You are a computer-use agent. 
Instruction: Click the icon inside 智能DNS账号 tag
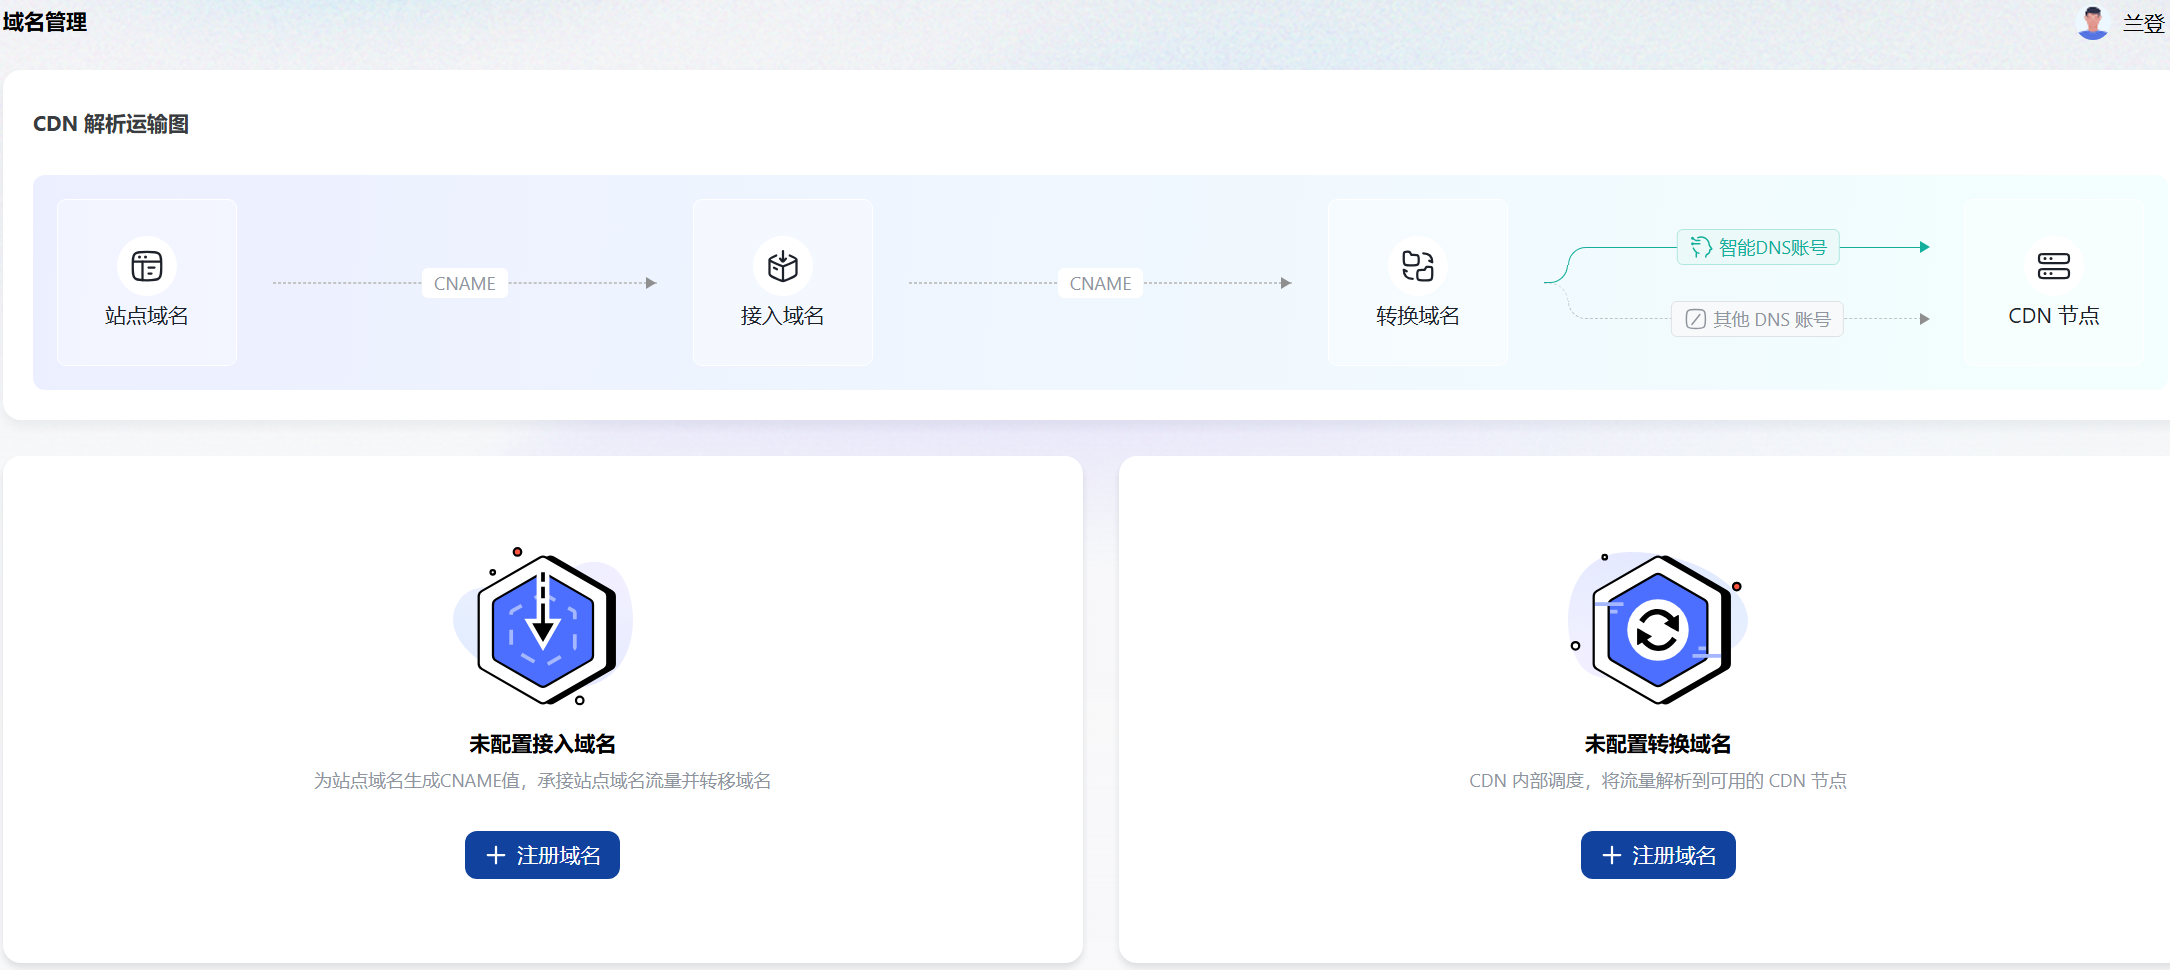(1700, 247)
